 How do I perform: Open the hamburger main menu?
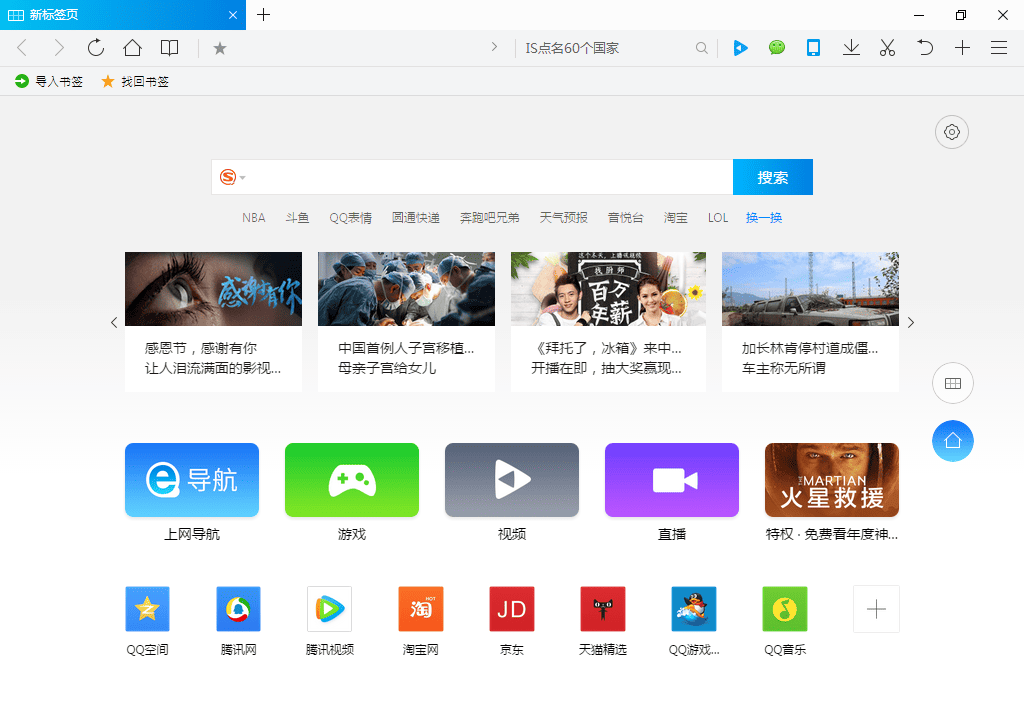tap(998, 48)
